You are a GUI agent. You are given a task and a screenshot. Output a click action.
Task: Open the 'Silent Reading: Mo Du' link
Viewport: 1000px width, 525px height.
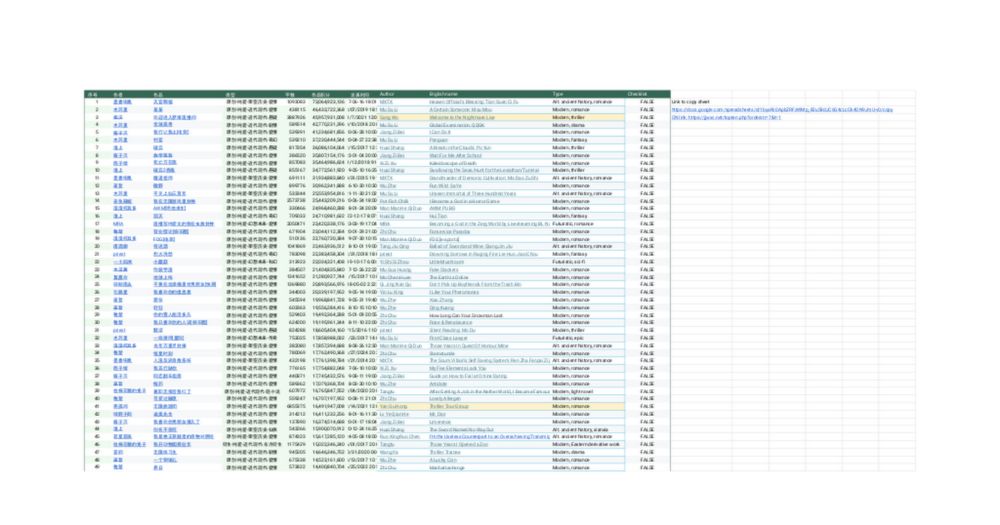(452, 330)
